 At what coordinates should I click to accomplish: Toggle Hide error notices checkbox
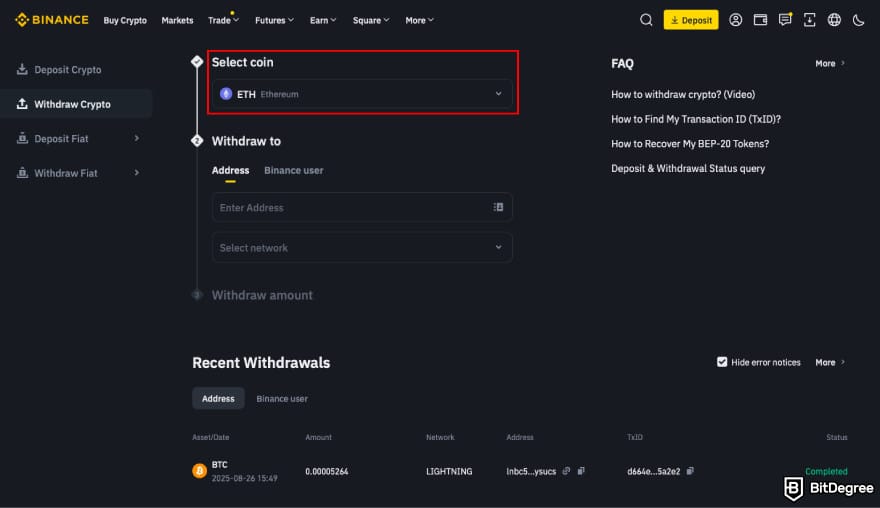click(722, 362)
